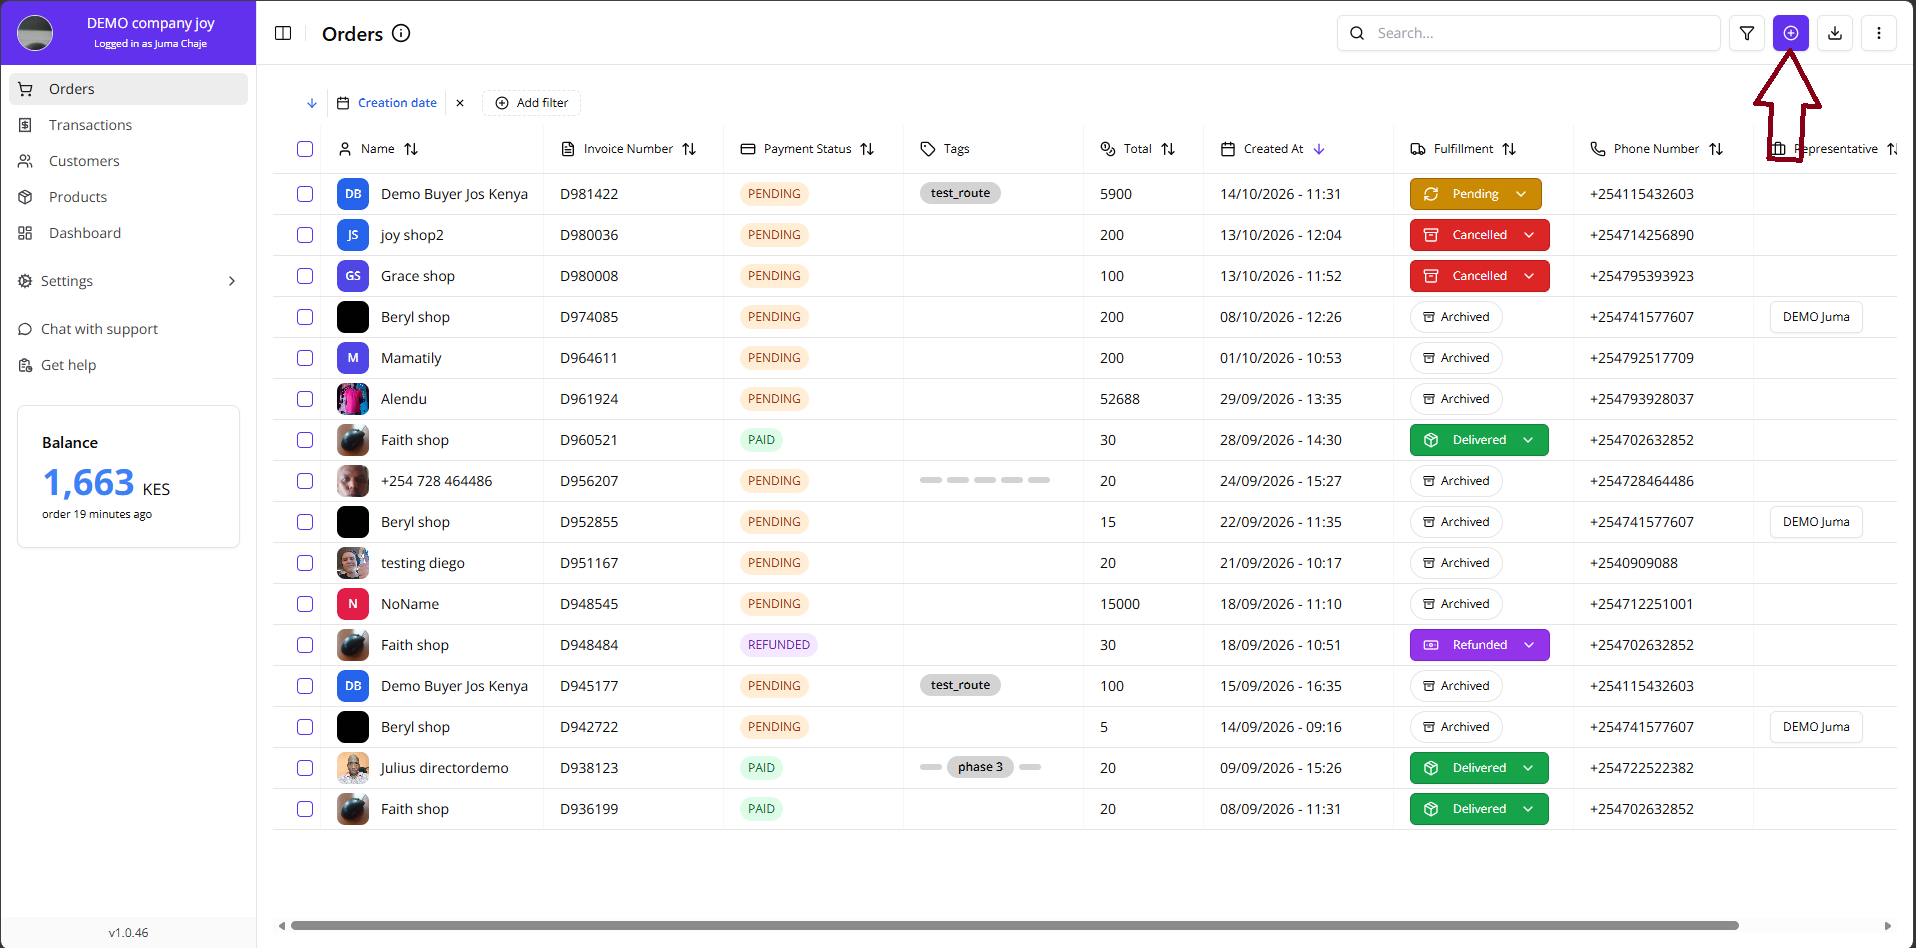Open the filter funnel icon

click(x=1747, y=33)
